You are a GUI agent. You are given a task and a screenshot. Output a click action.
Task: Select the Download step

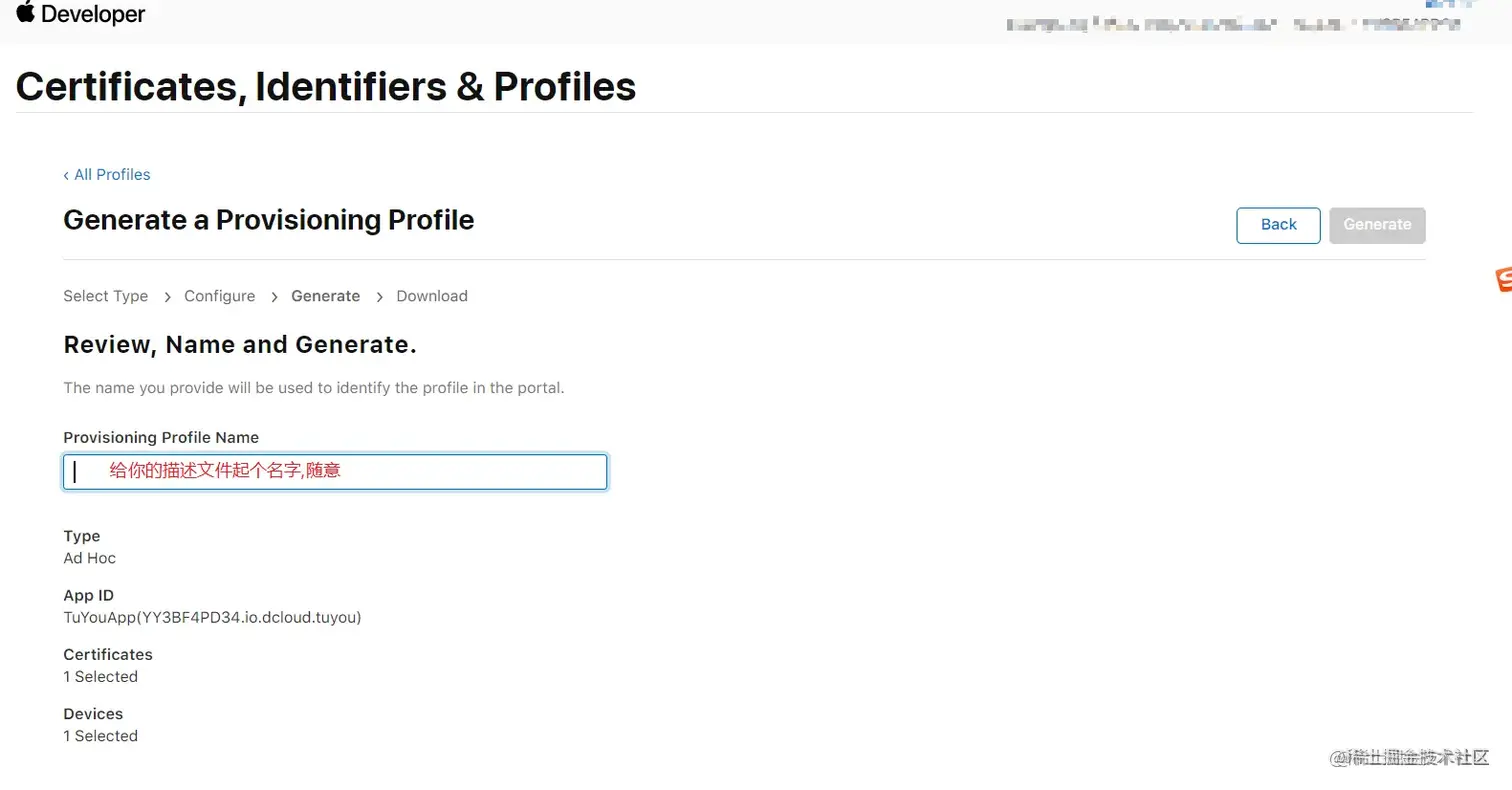point(432,296)
